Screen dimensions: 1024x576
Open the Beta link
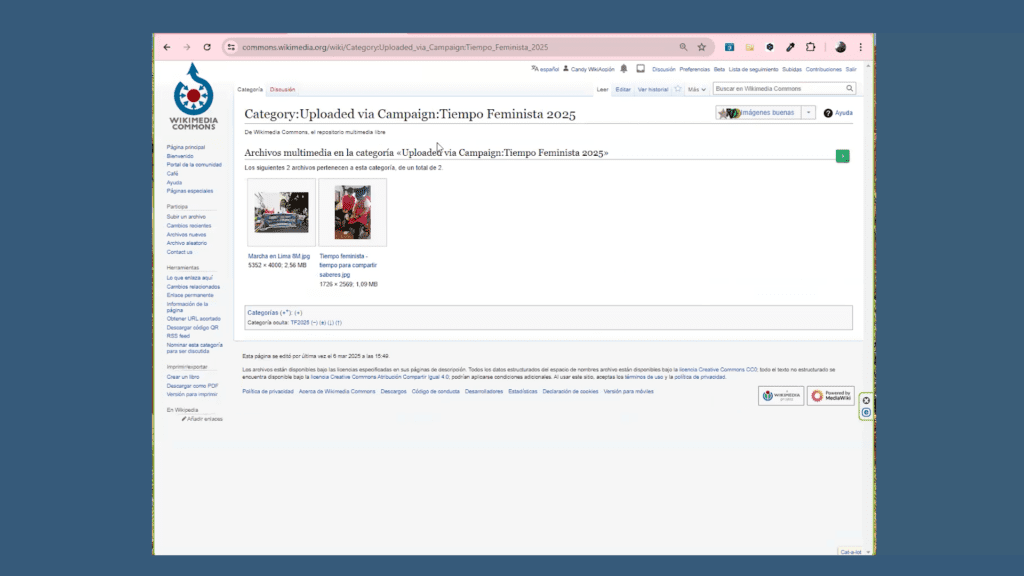point(719,69)
